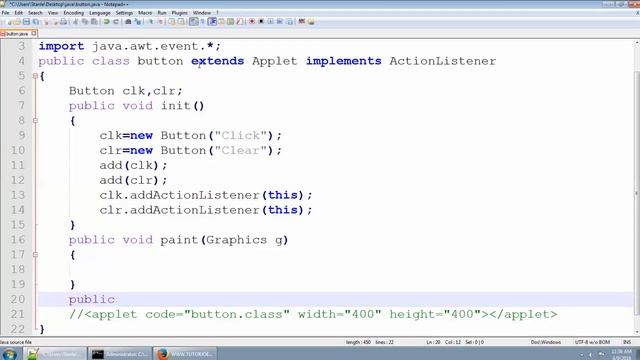
Task: Open the Settings menu
Action: 124,13
